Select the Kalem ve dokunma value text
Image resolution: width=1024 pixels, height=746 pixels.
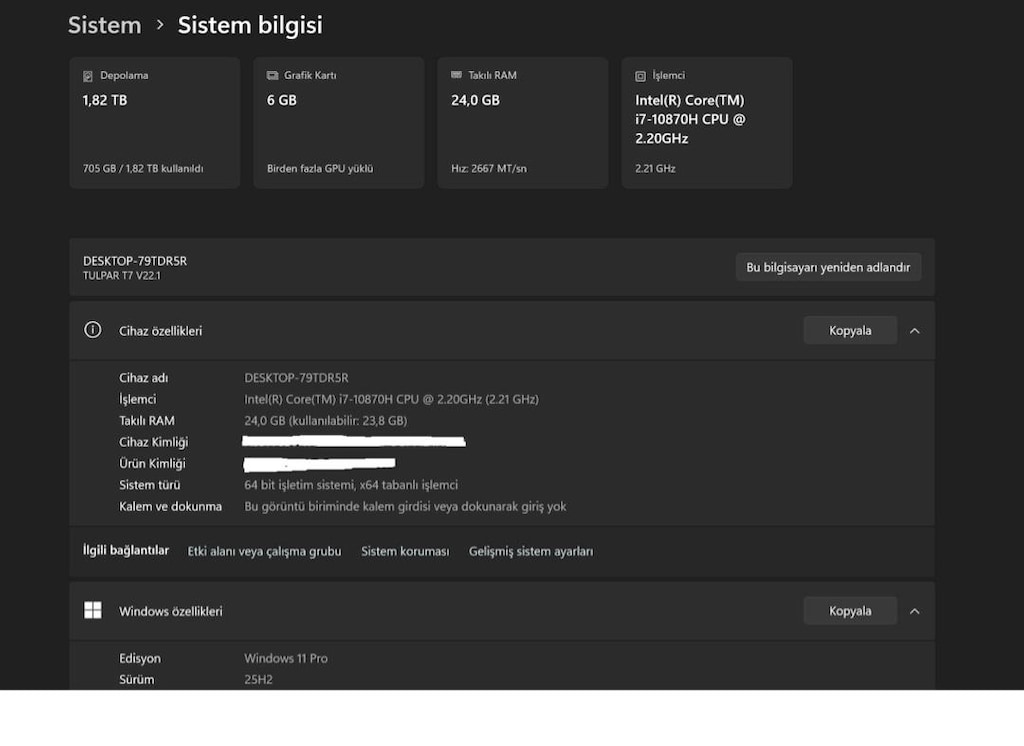405,506
